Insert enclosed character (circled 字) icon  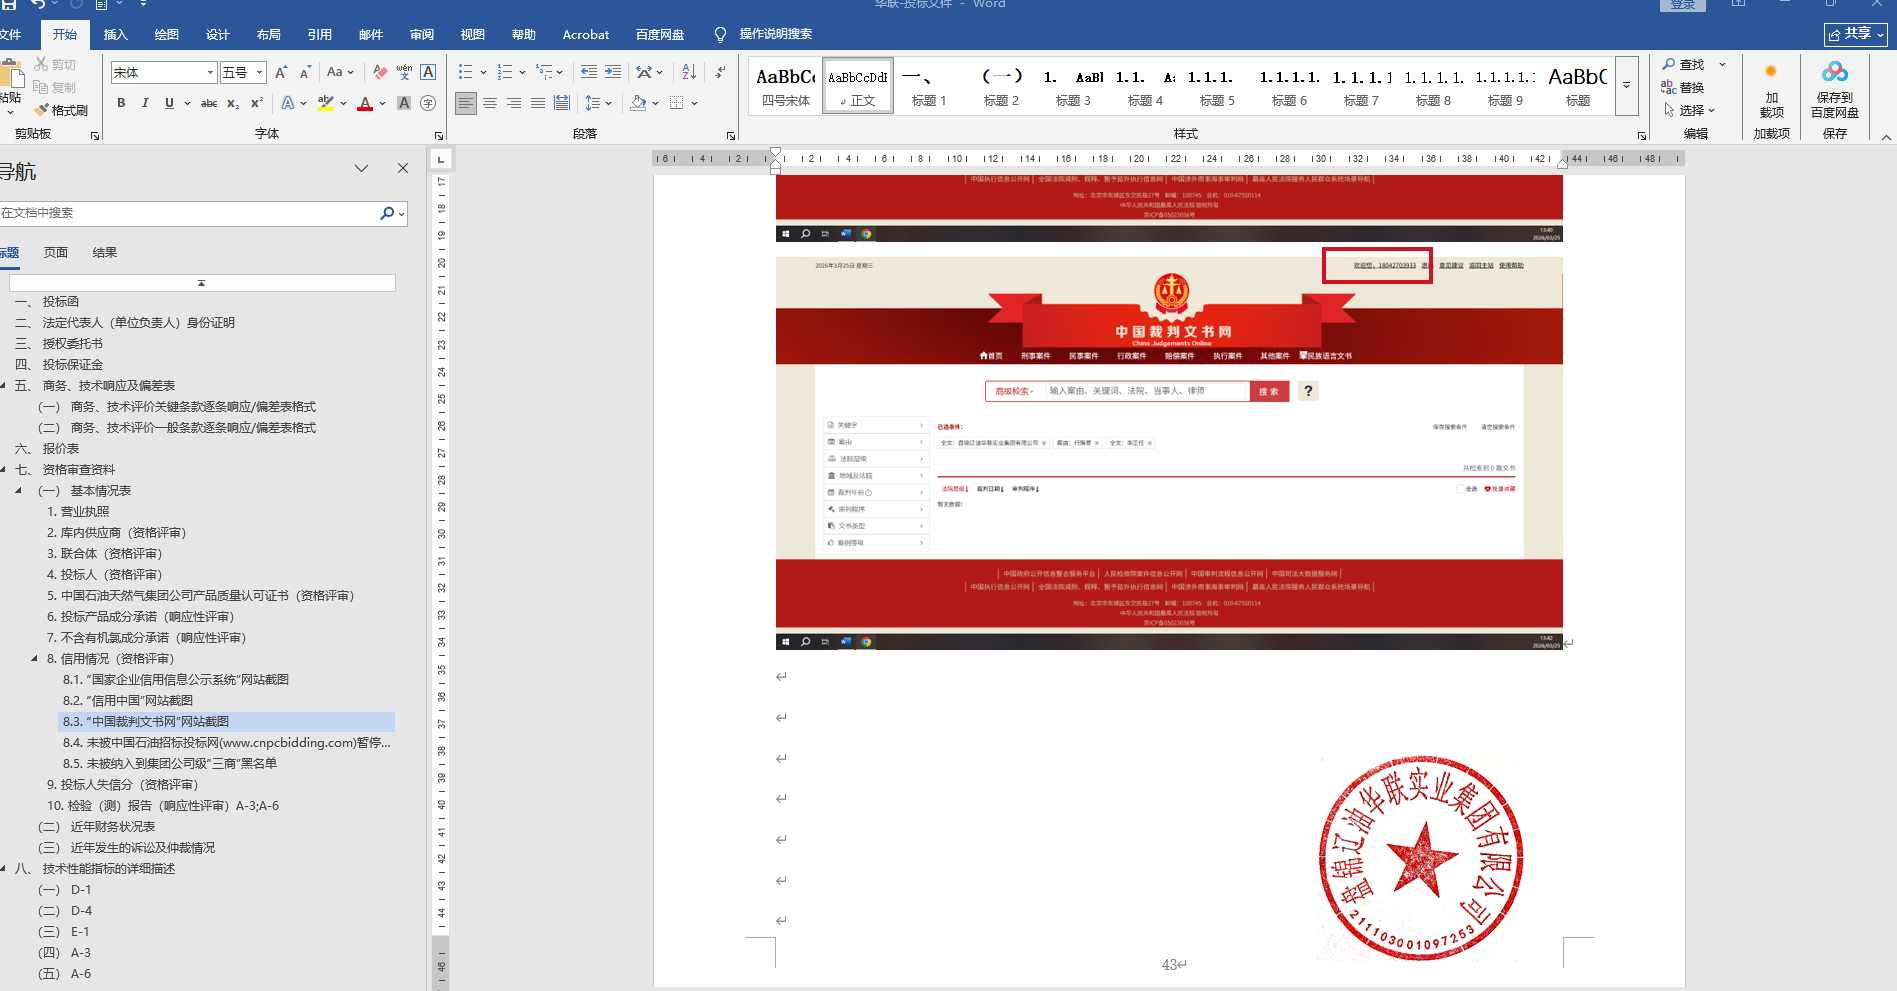[x=428, y=103]
